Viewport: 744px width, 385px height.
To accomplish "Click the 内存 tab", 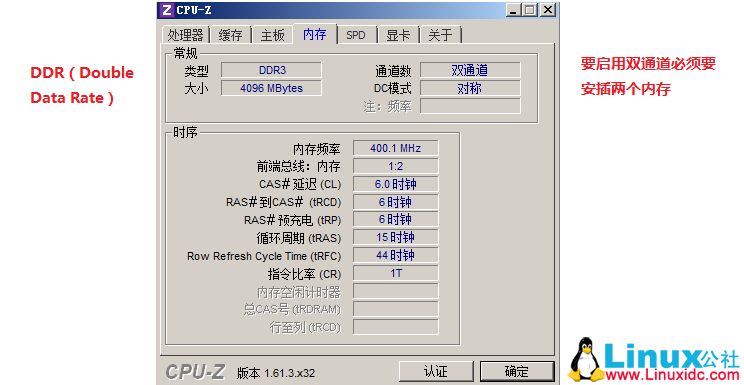I will coord(315,34).
